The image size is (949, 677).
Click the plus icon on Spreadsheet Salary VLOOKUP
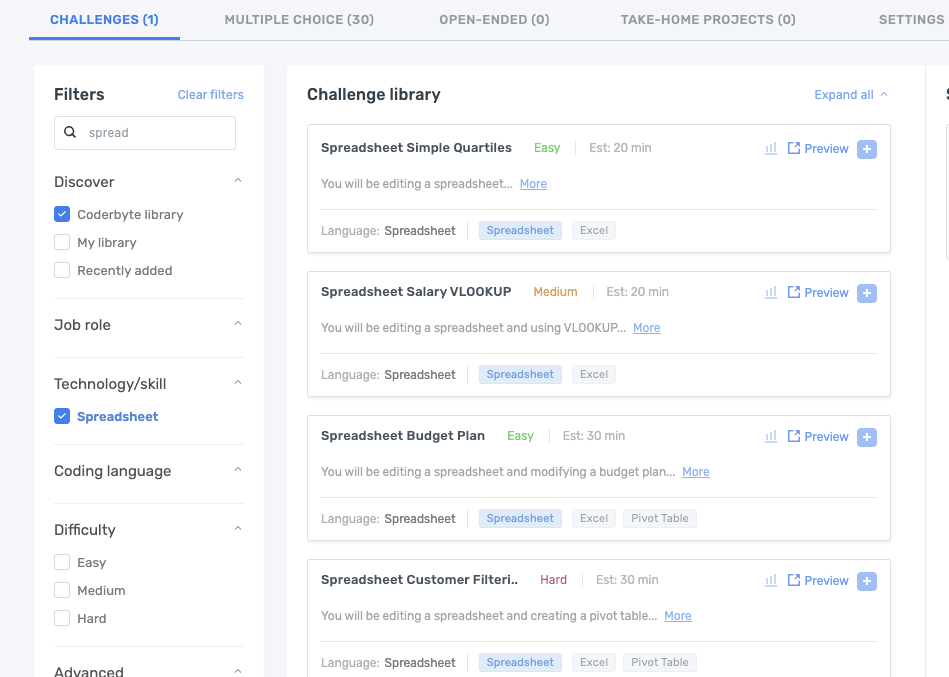[x=867, y=292]
